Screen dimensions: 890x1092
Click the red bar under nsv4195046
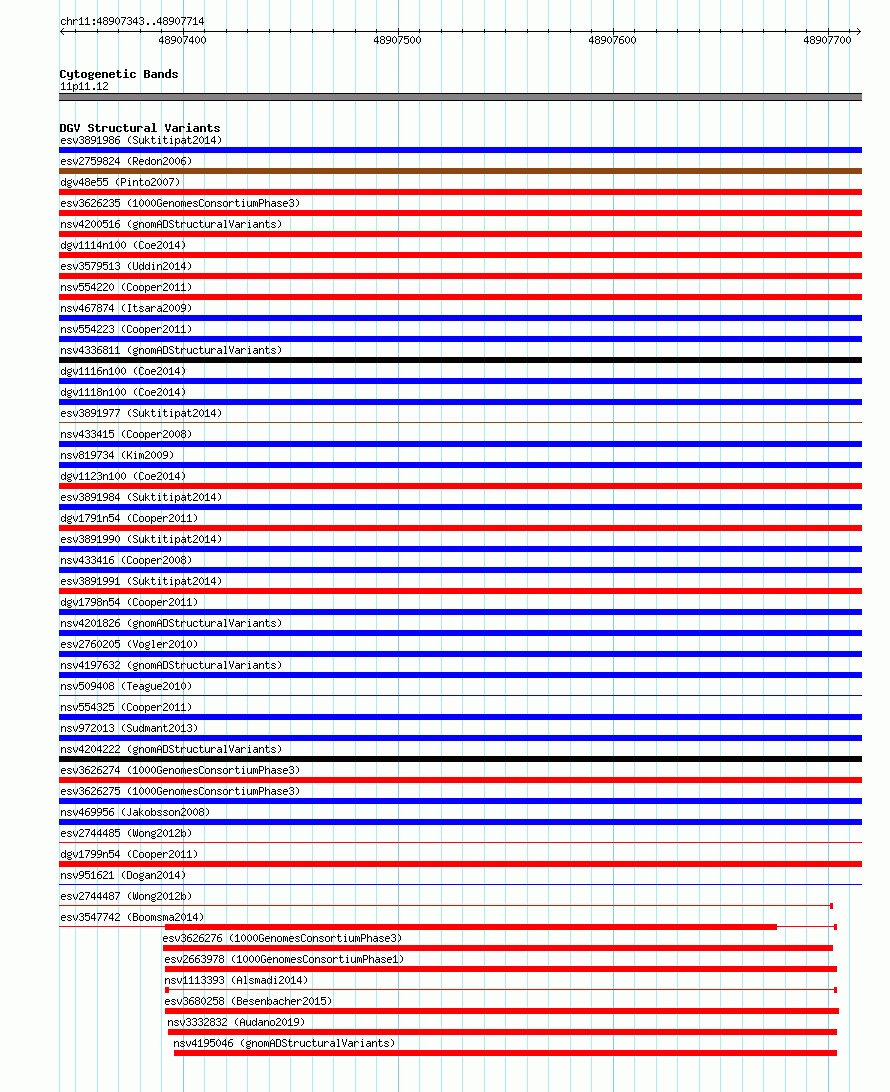tap(505, 1053)
